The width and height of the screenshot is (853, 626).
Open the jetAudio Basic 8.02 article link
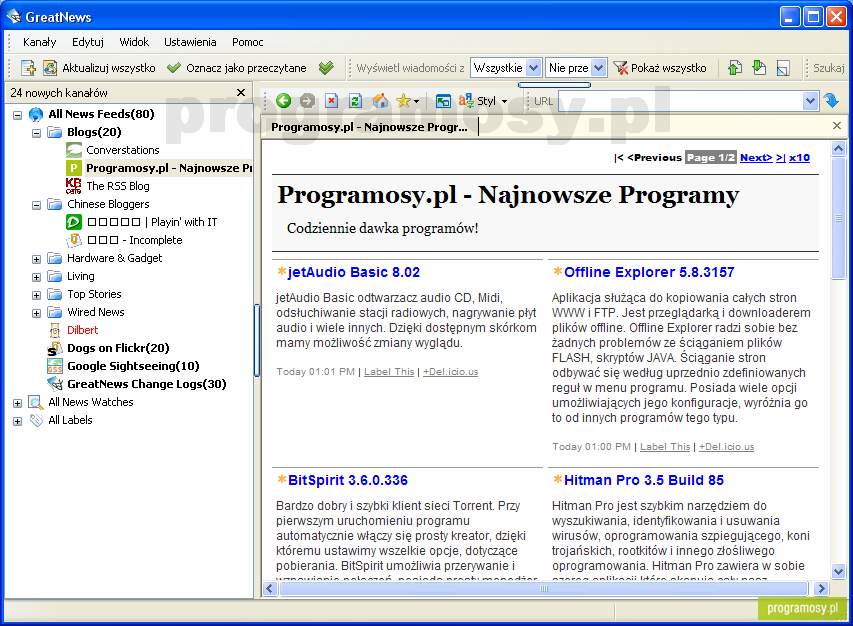click(x=354, y=272)
